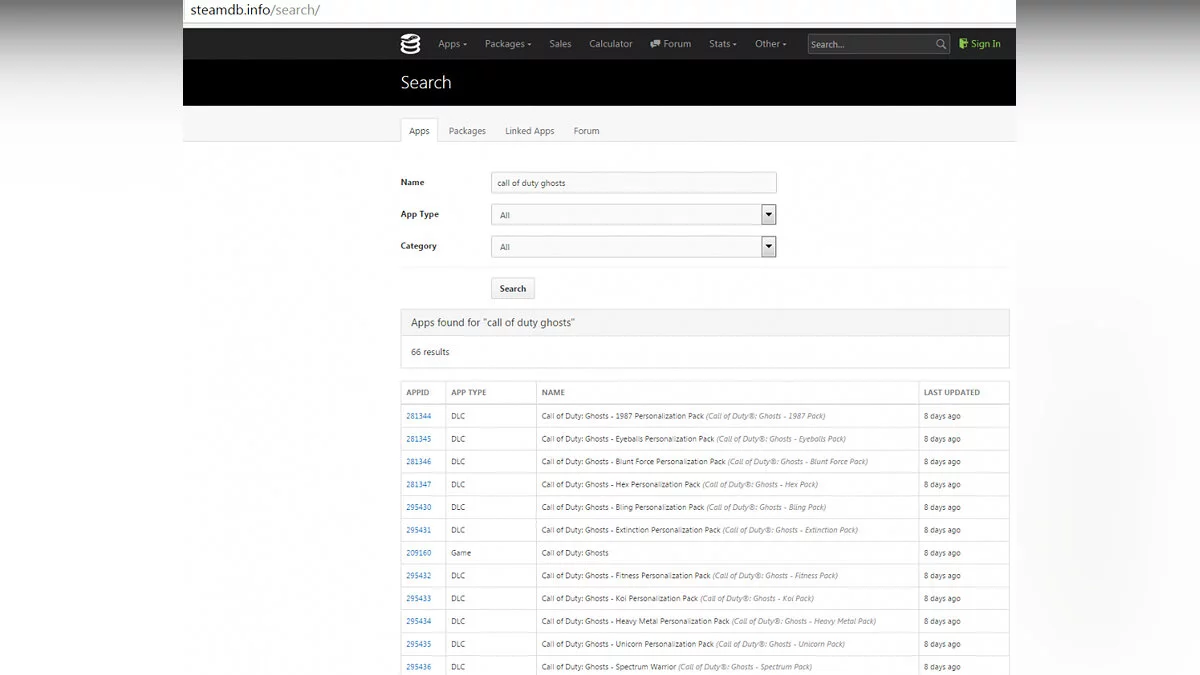The image size is (1200, 675).
Task: Select the Forum search tab
Action: [586, 131]
